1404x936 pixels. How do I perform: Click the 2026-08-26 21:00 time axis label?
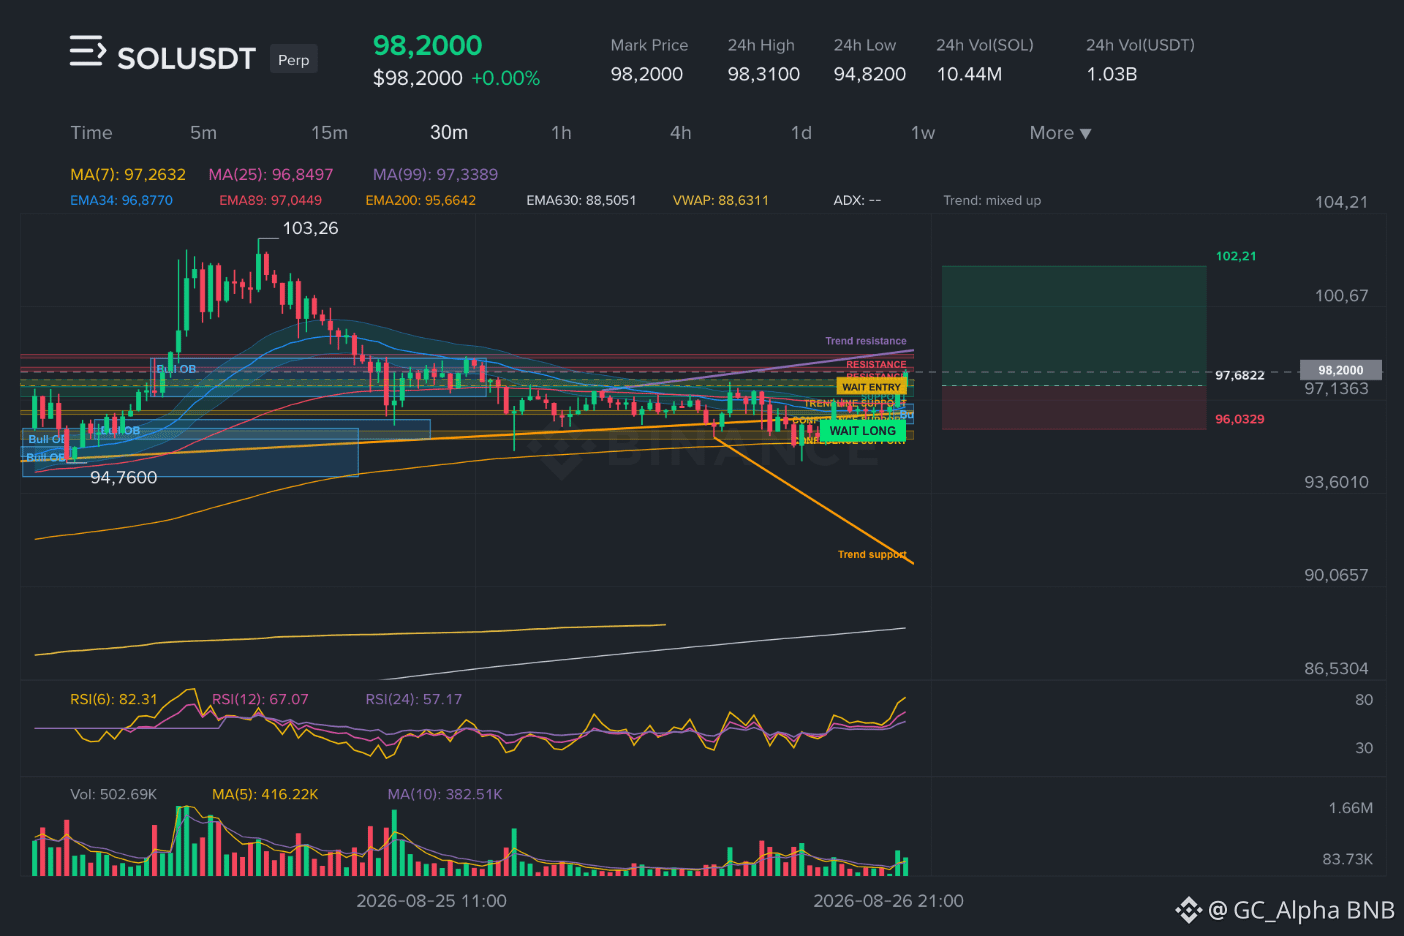pos(888,901)
